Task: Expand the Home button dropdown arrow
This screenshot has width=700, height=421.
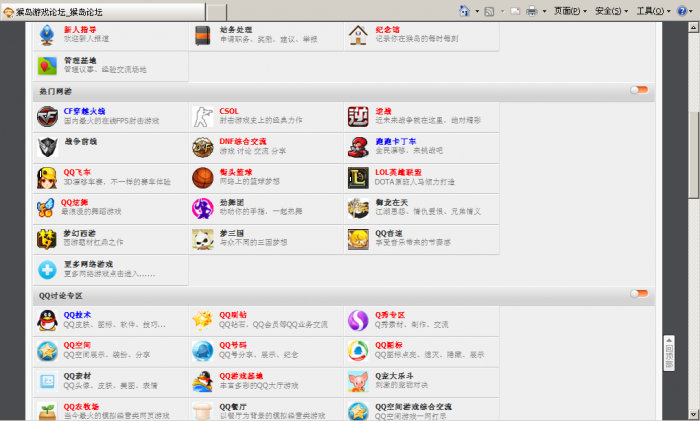Action: coord(477,11)
